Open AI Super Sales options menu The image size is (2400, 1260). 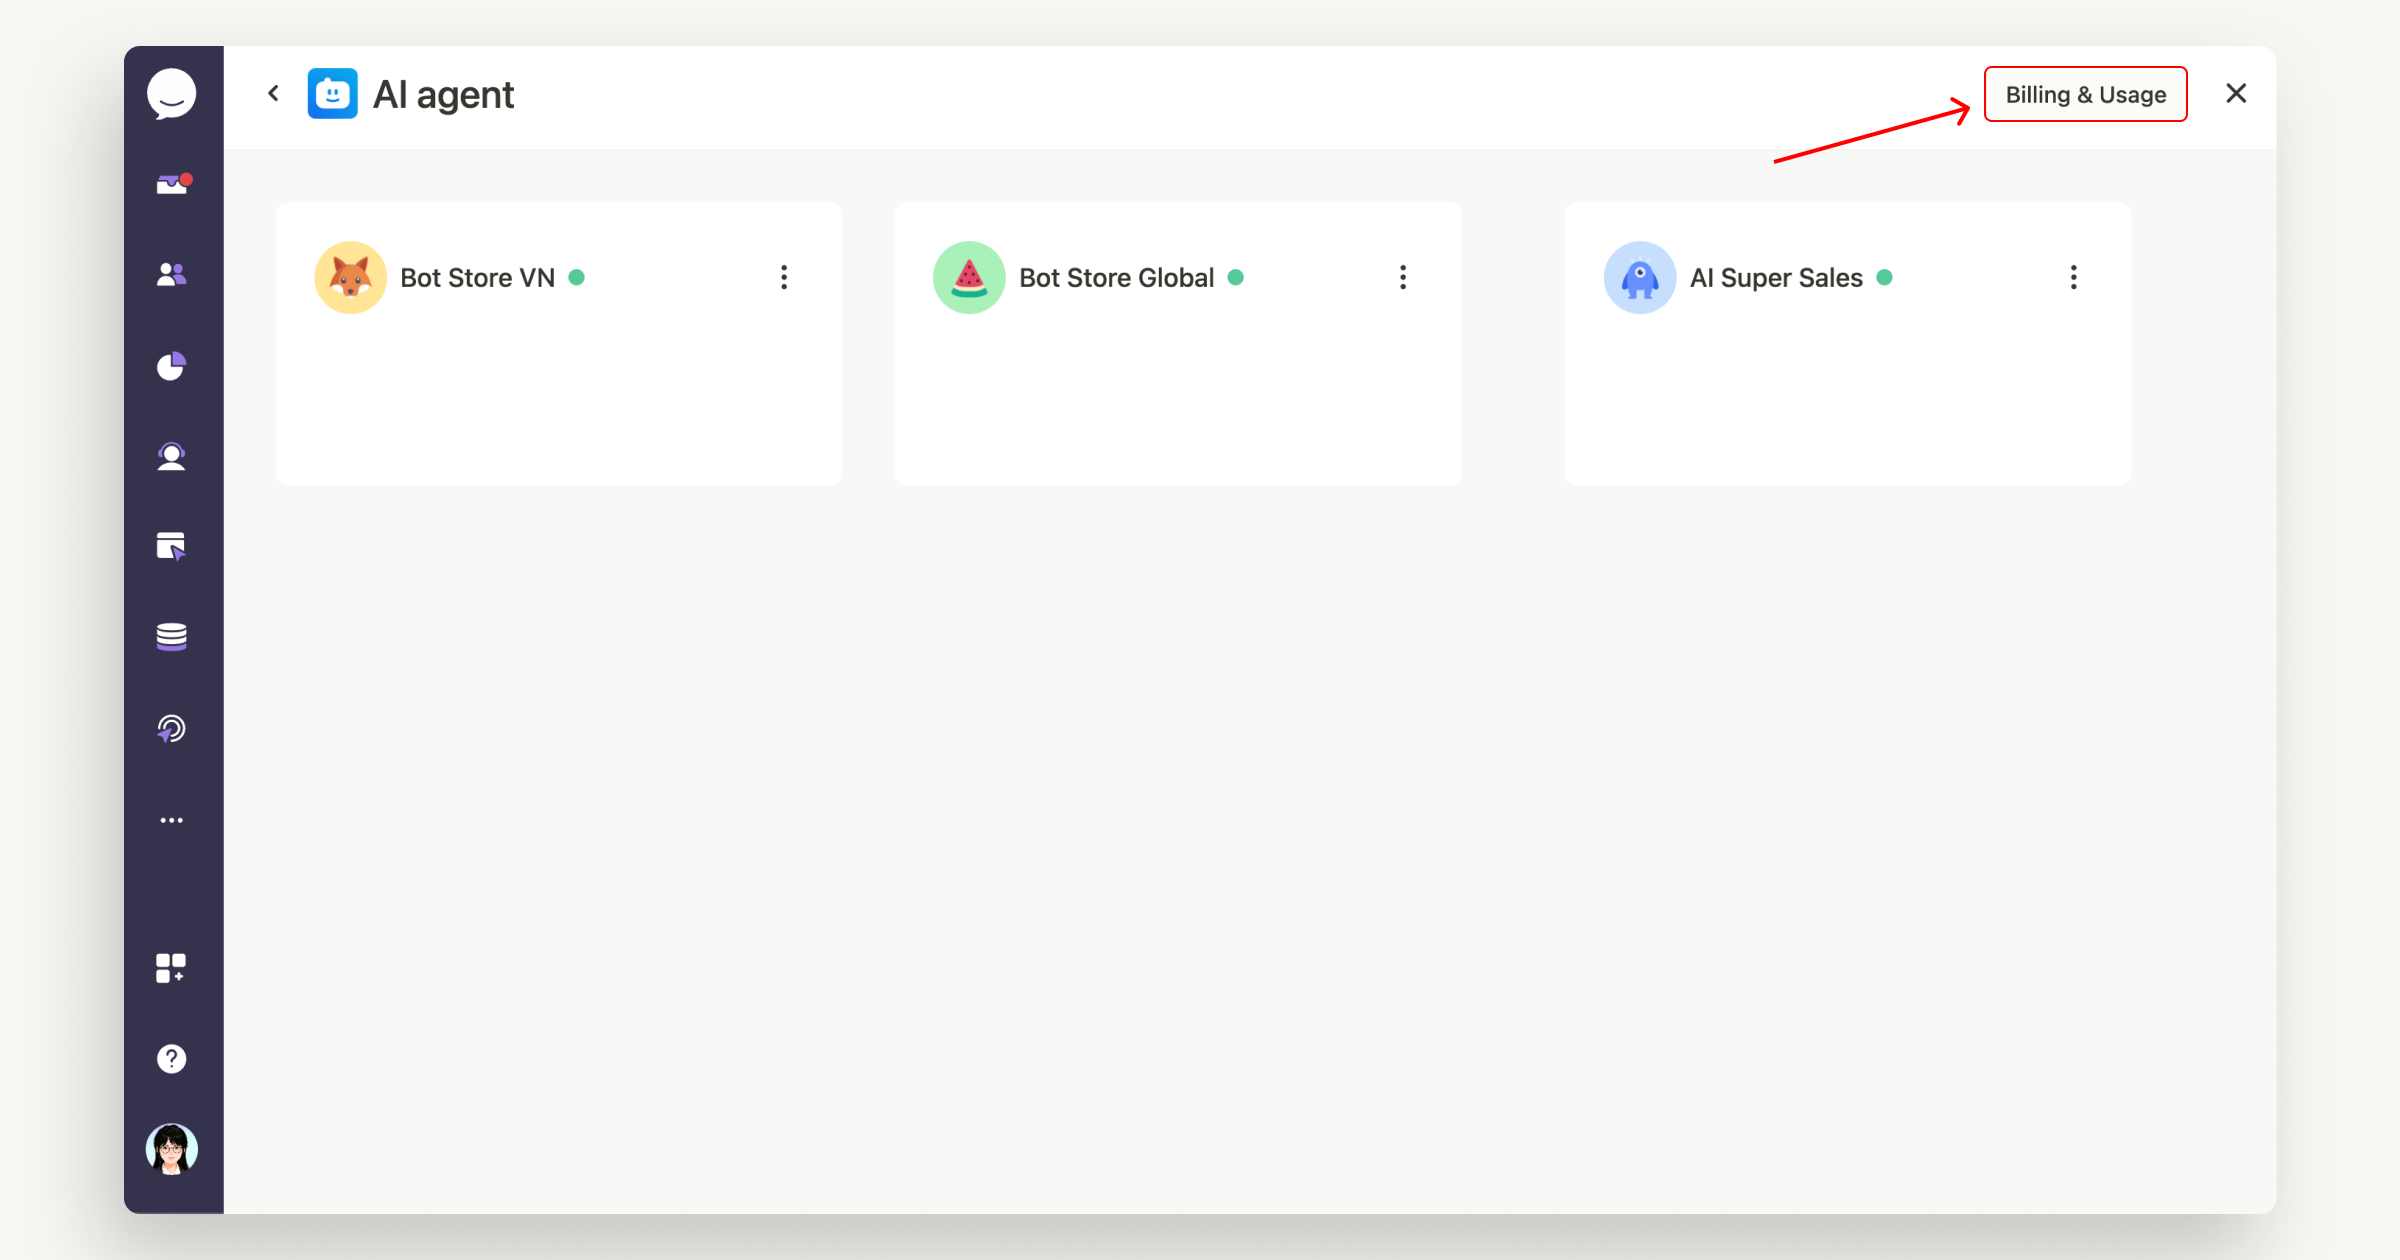pyautogui.click(x=2073, y=278)
